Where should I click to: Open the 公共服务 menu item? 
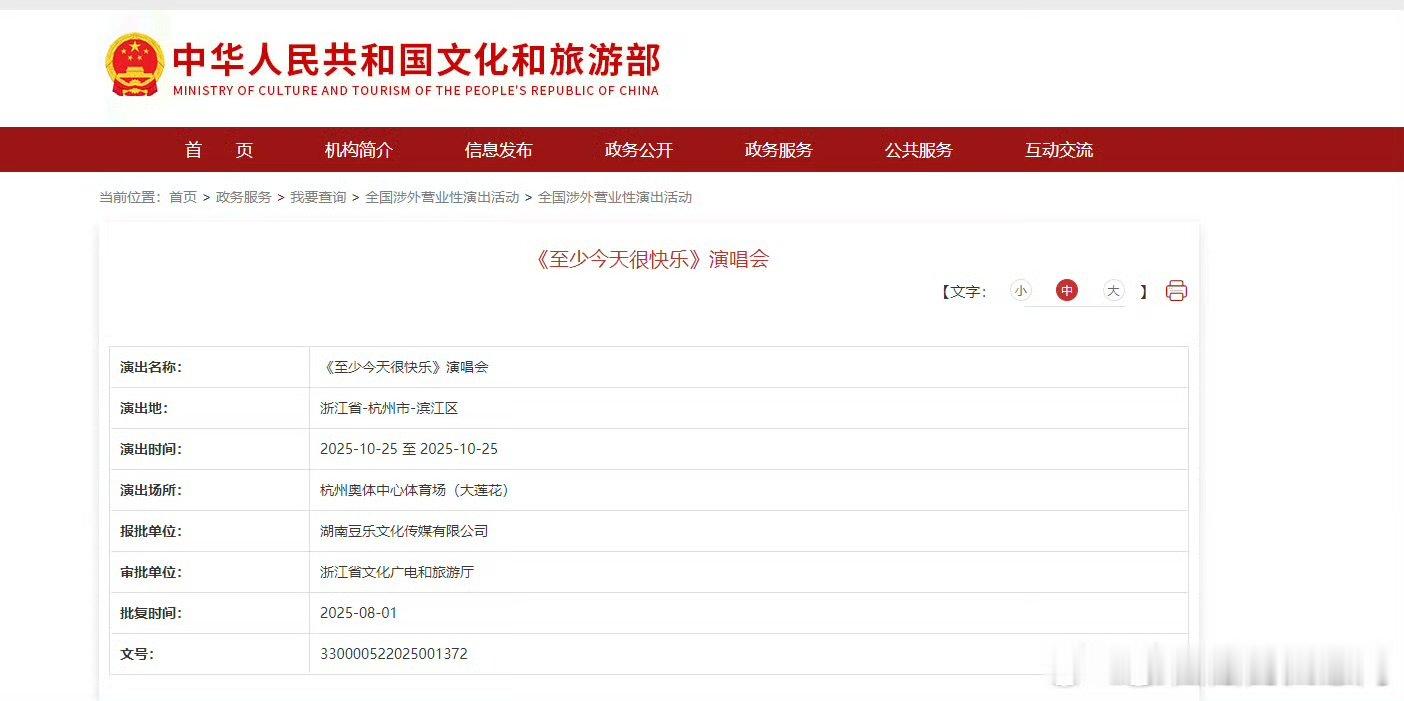click(x=919, y=150)
